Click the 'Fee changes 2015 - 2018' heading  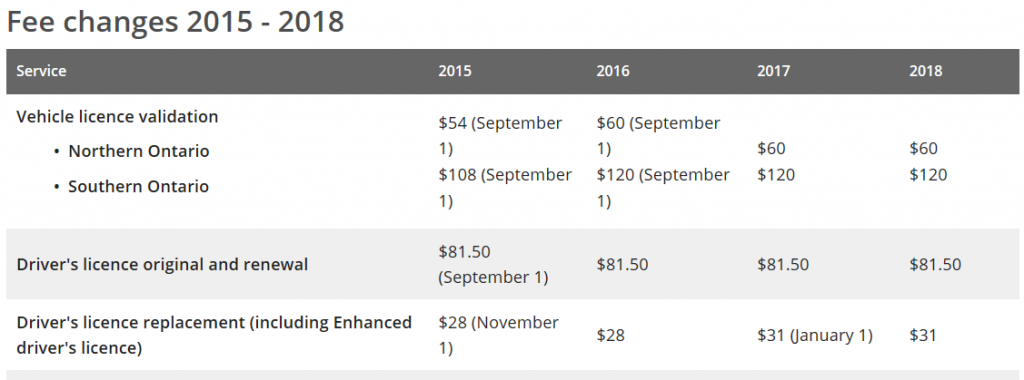coord(175,22)
